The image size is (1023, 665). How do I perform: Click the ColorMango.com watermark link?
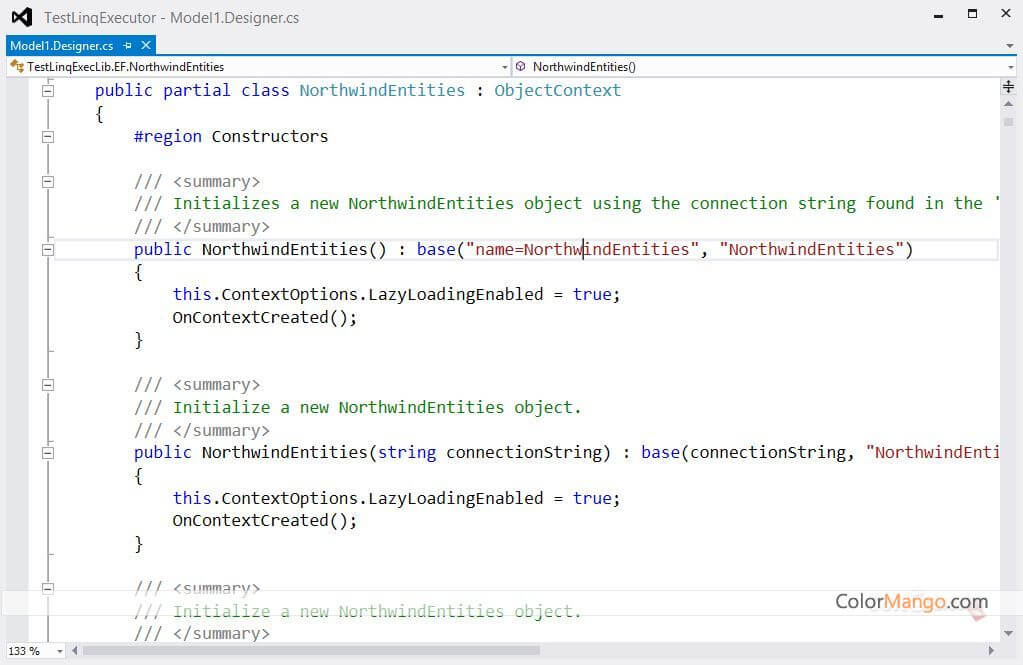point(910,602)
